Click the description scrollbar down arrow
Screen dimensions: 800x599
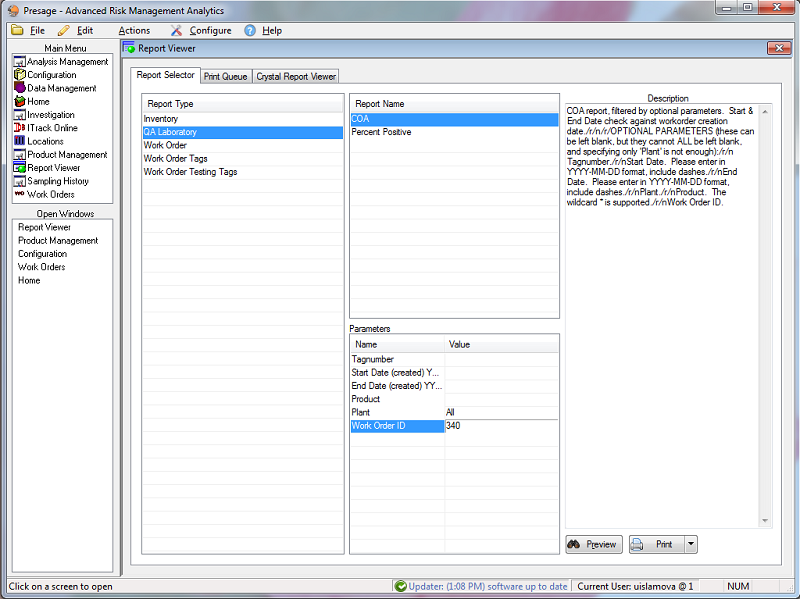766,520
